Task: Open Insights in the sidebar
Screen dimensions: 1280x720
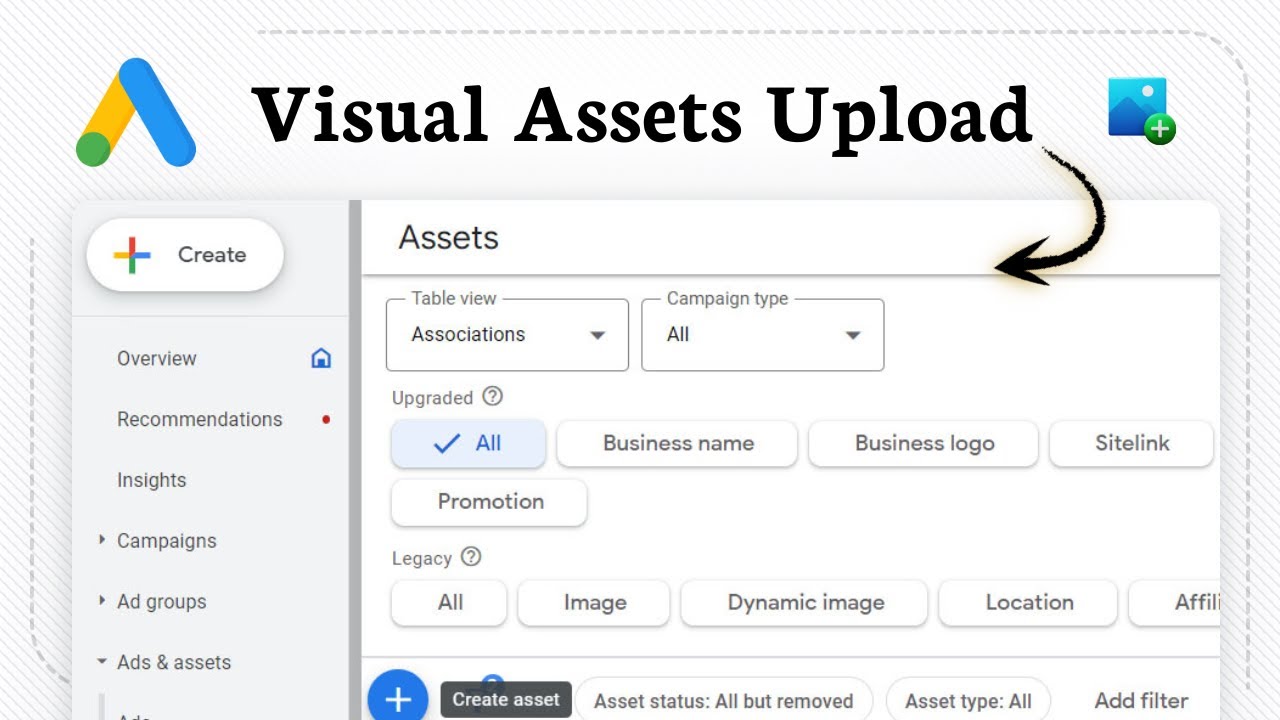Action: (x=152, y=480)
